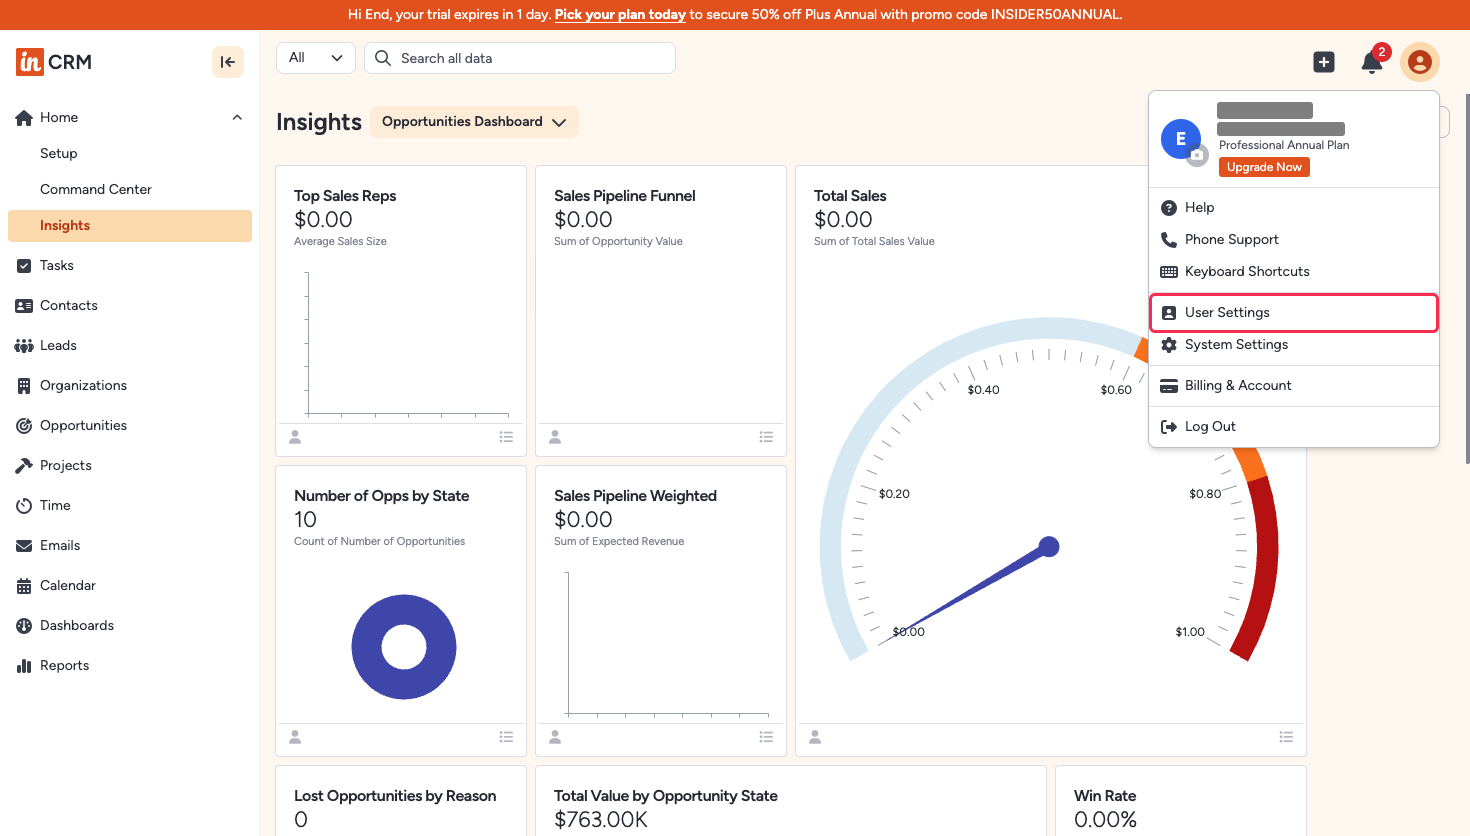Viewport: 1470px width, 836px height.
Task: Click person icon on Sales Pipeline Weighted card
Action: pyautogui.click(x=555, y=737)
